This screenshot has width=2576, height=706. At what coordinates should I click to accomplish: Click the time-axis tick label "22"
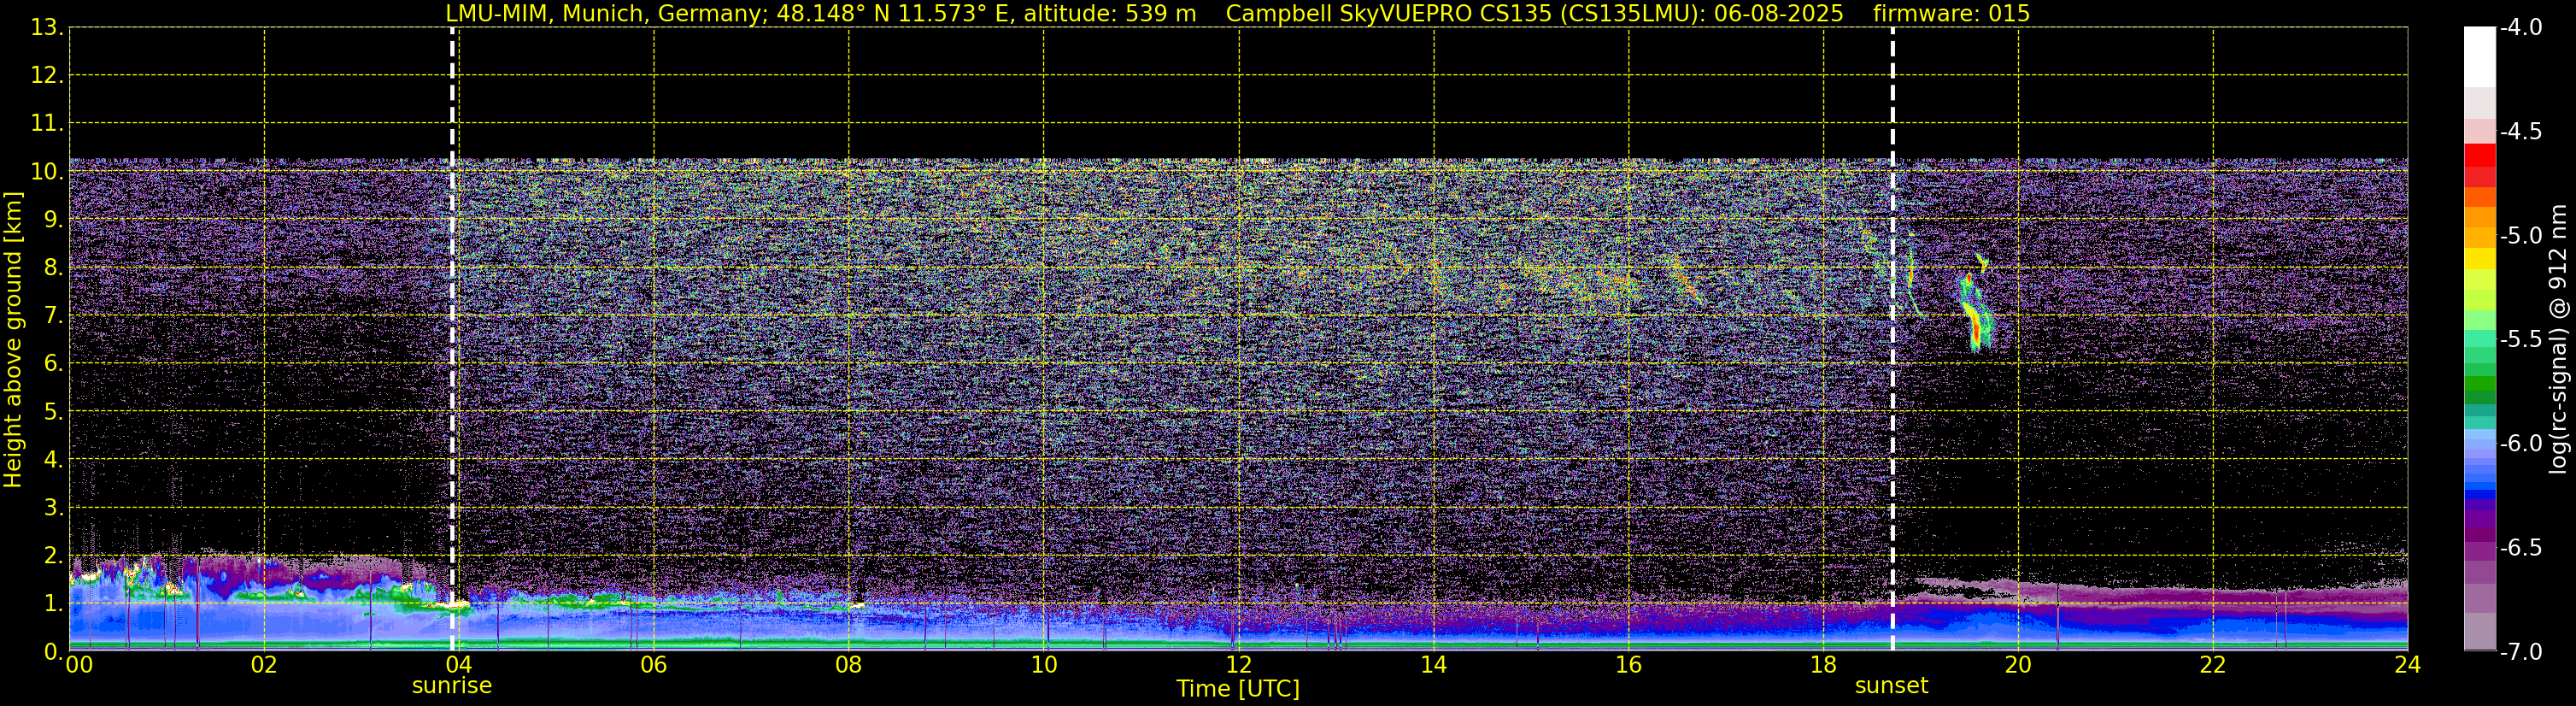[x=2213, y=666]
